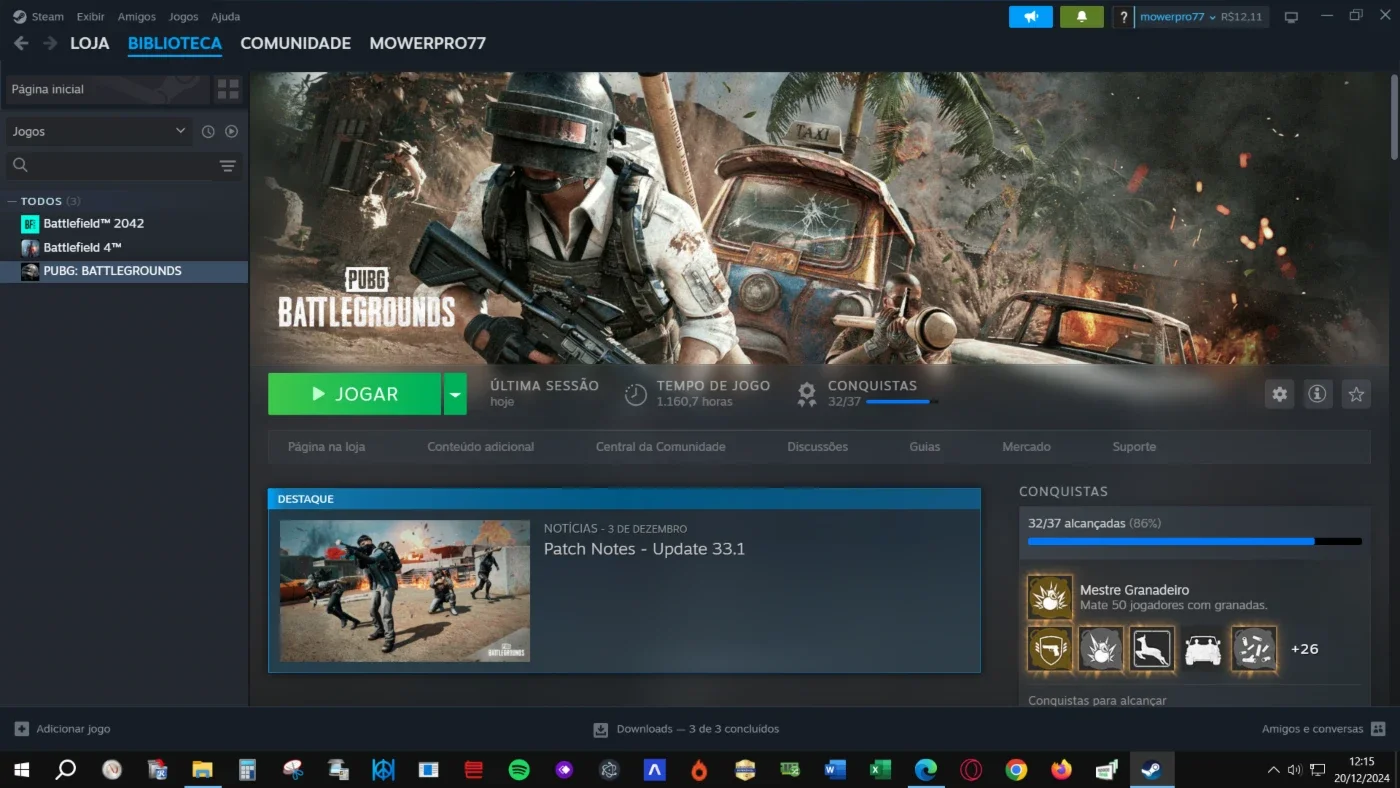Viewport: 1400px width, 788px height.
Task: Start PUBG with the JOGAR button
Action: 354,394
